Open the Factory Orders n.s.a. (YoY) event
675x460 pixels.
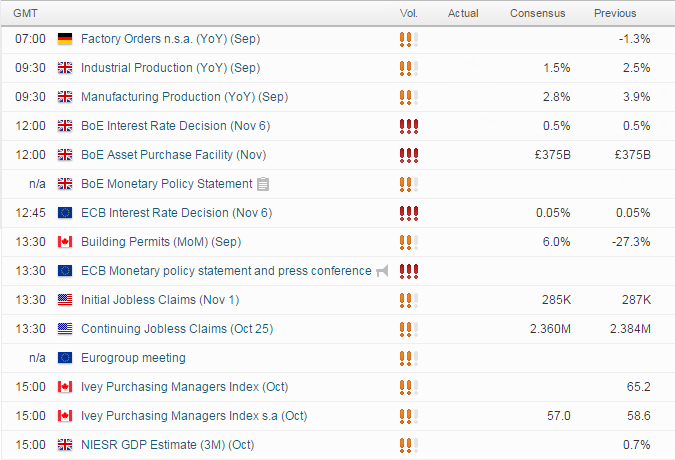[170, 39]
